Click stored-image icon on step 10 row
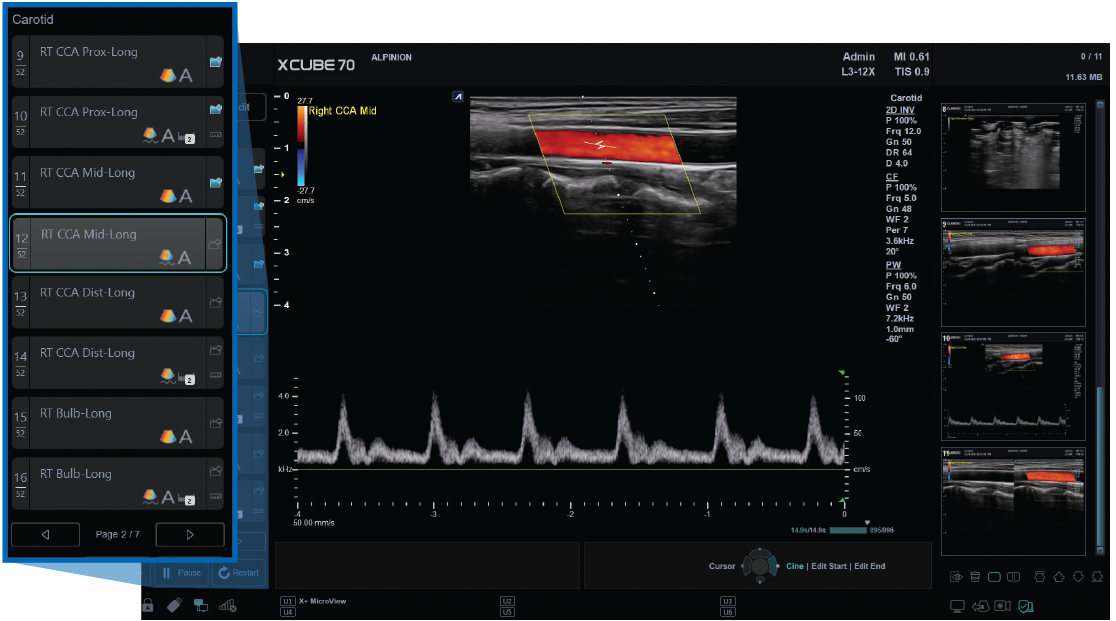This screenshot has width=1116, height=621. 216,110
